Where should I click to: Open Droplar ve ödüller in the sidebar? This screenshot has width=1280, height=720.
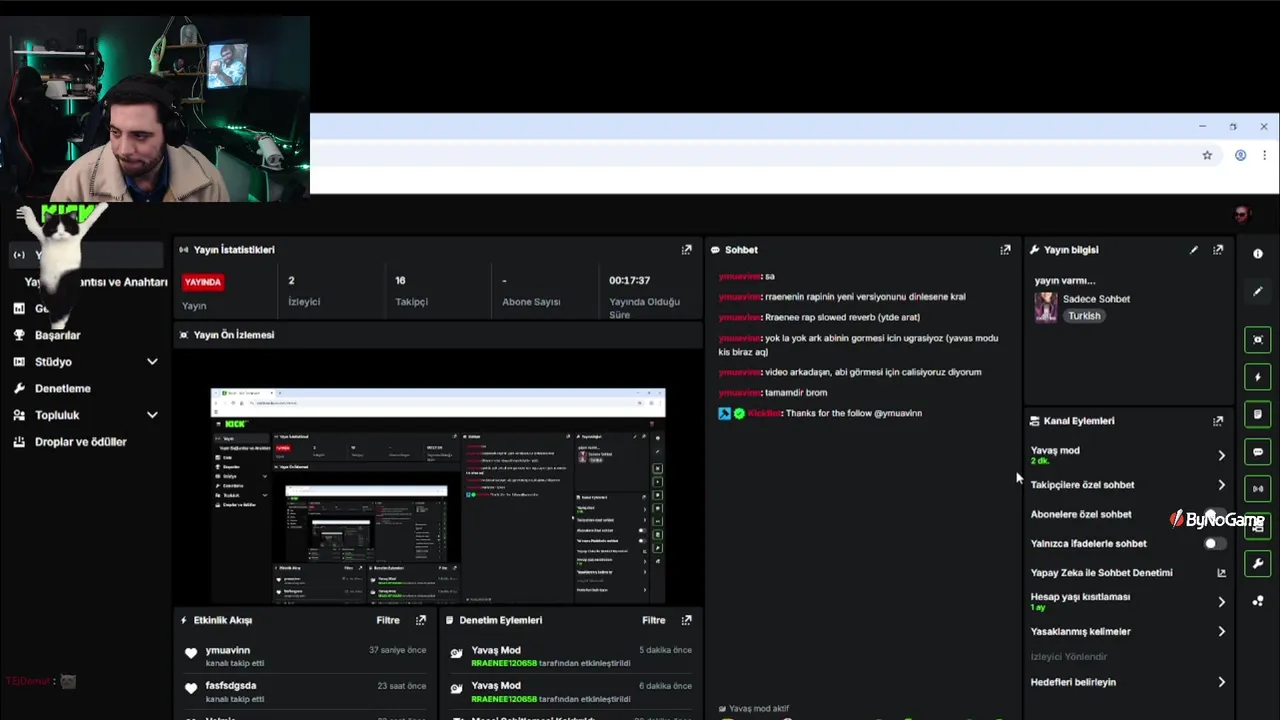[x=80, y=441]
